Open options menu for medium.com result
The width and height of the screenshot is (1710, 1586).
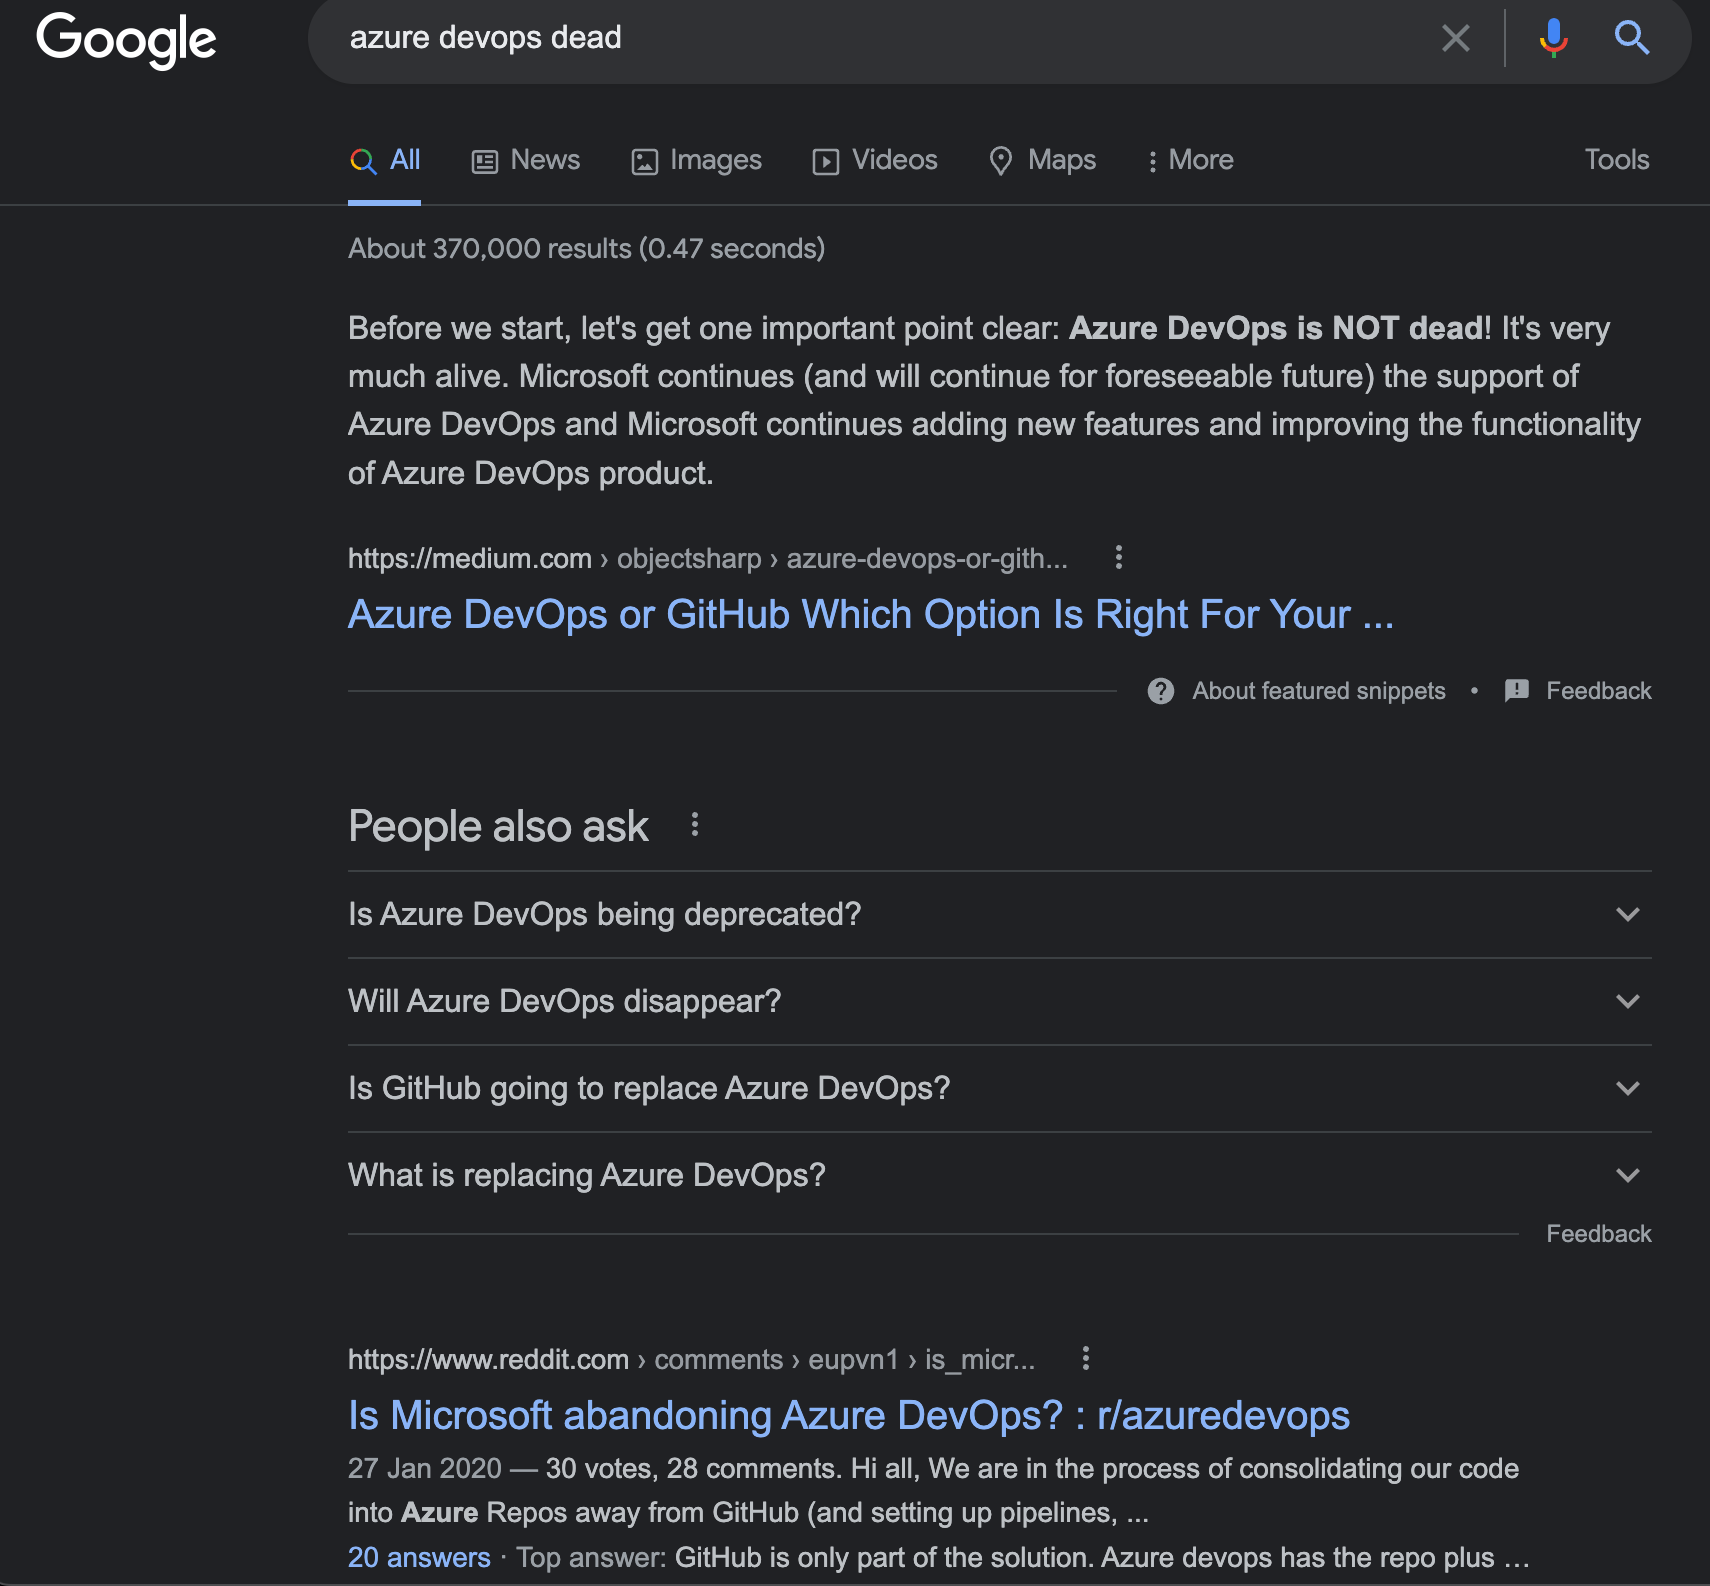click(x=1119, y=557)
